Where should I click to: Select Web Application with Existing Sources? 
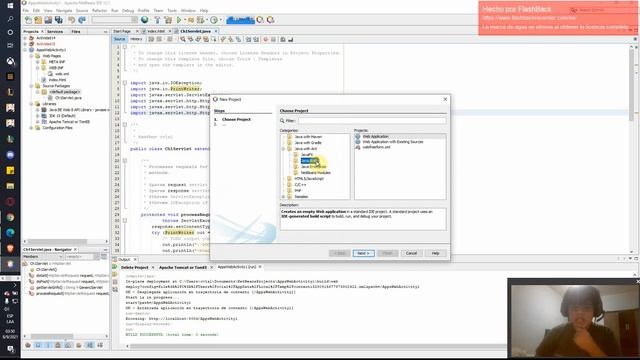(x=393, y=142)
